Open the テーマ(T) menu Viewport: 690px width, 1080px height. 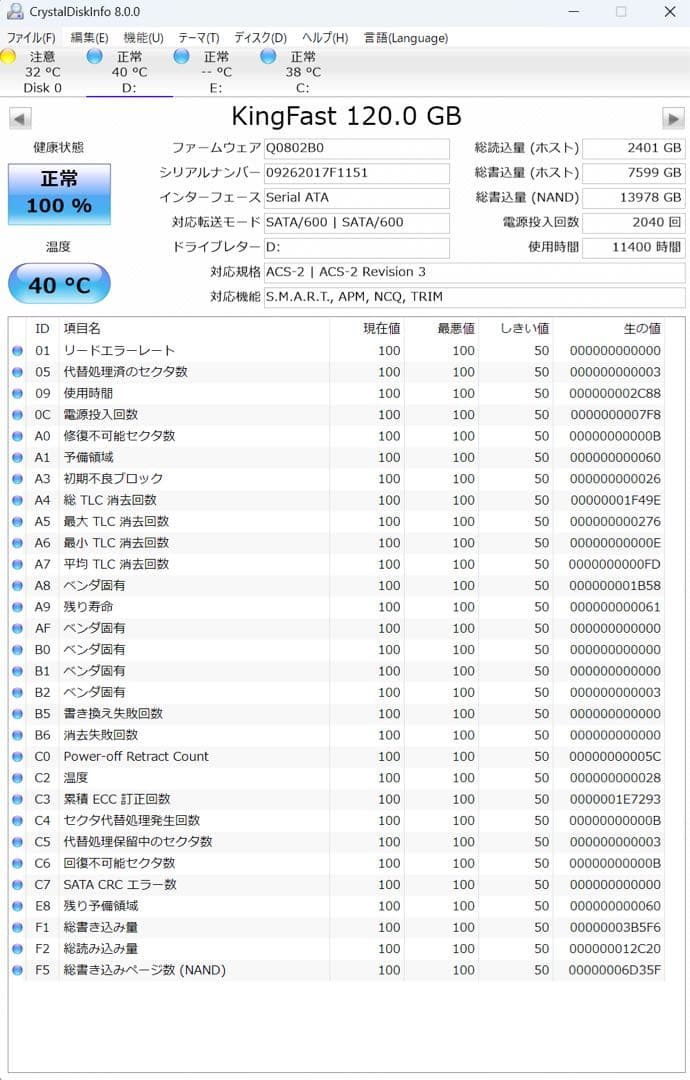pyautogui.click(x=198, y=38)
